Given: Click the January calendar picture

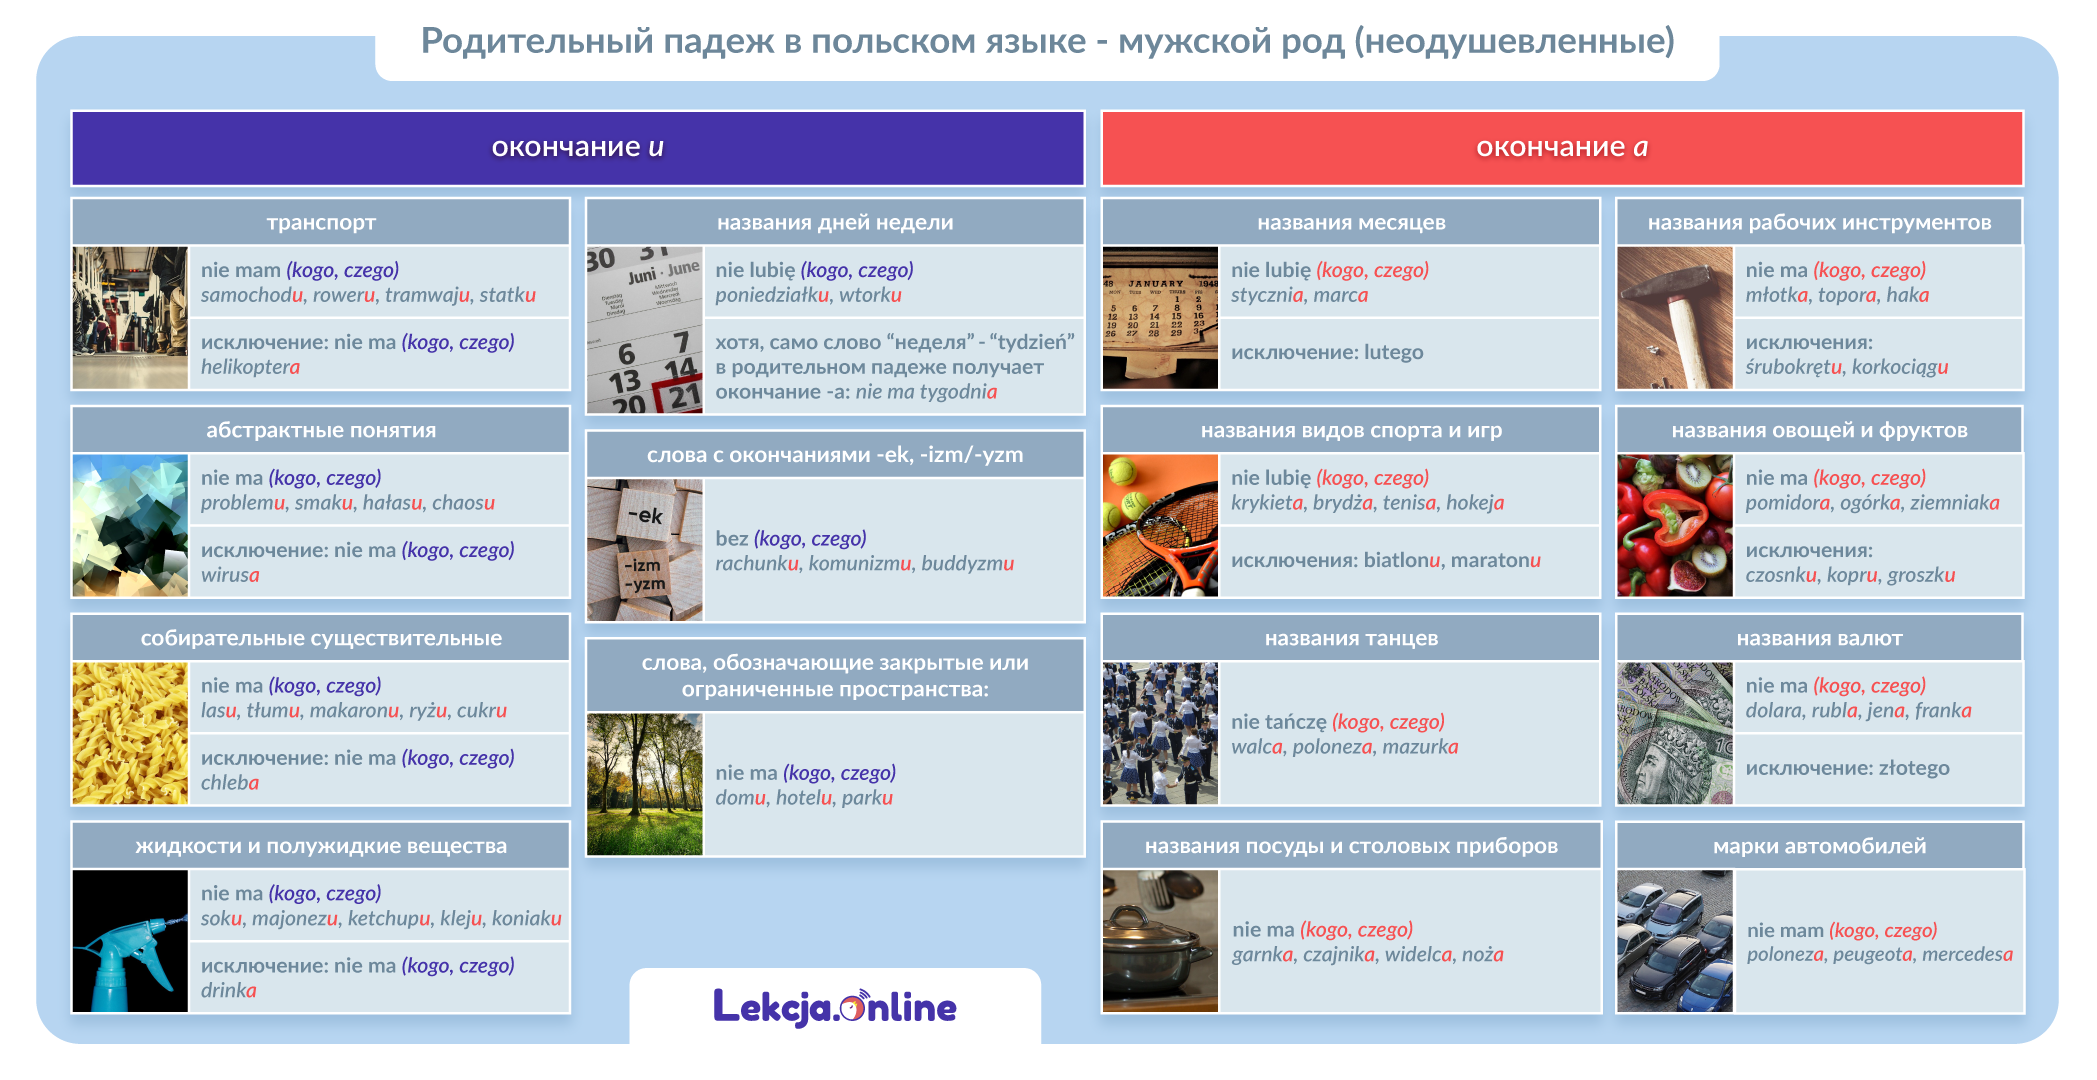Looking at the screenshot, I should (x=1160, y=318).
